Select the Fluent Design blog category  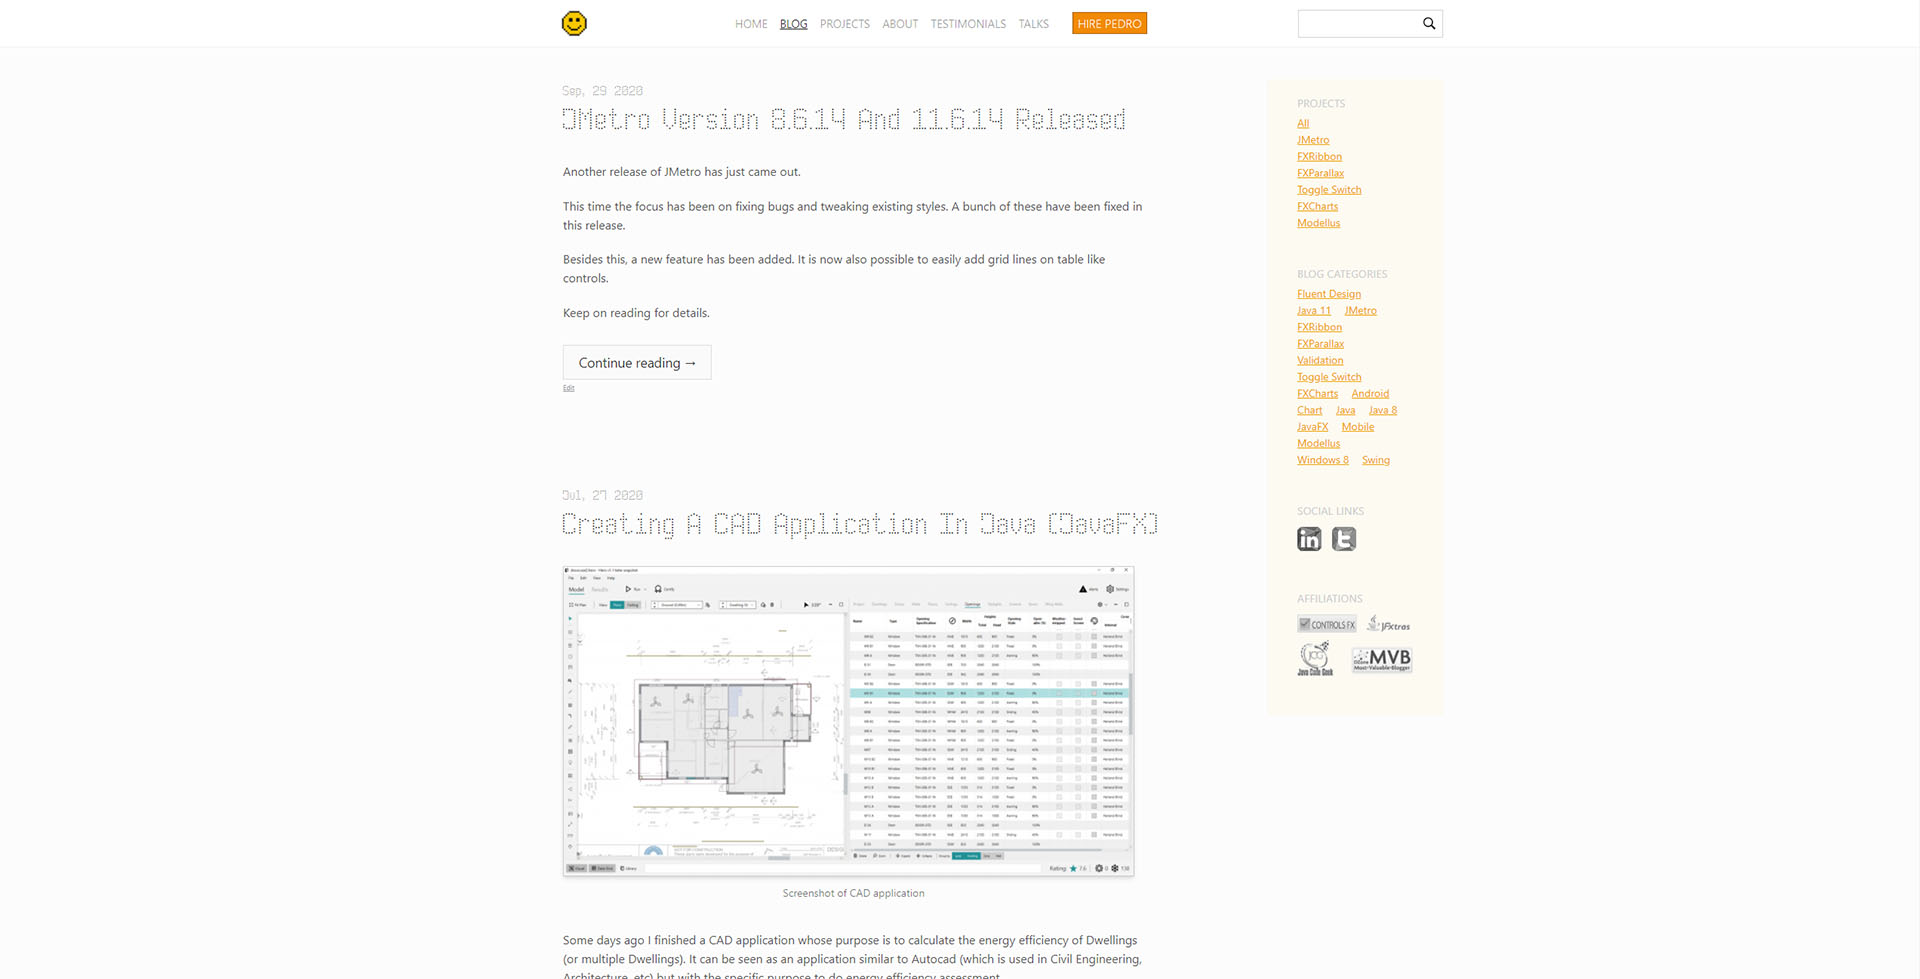1329,294
